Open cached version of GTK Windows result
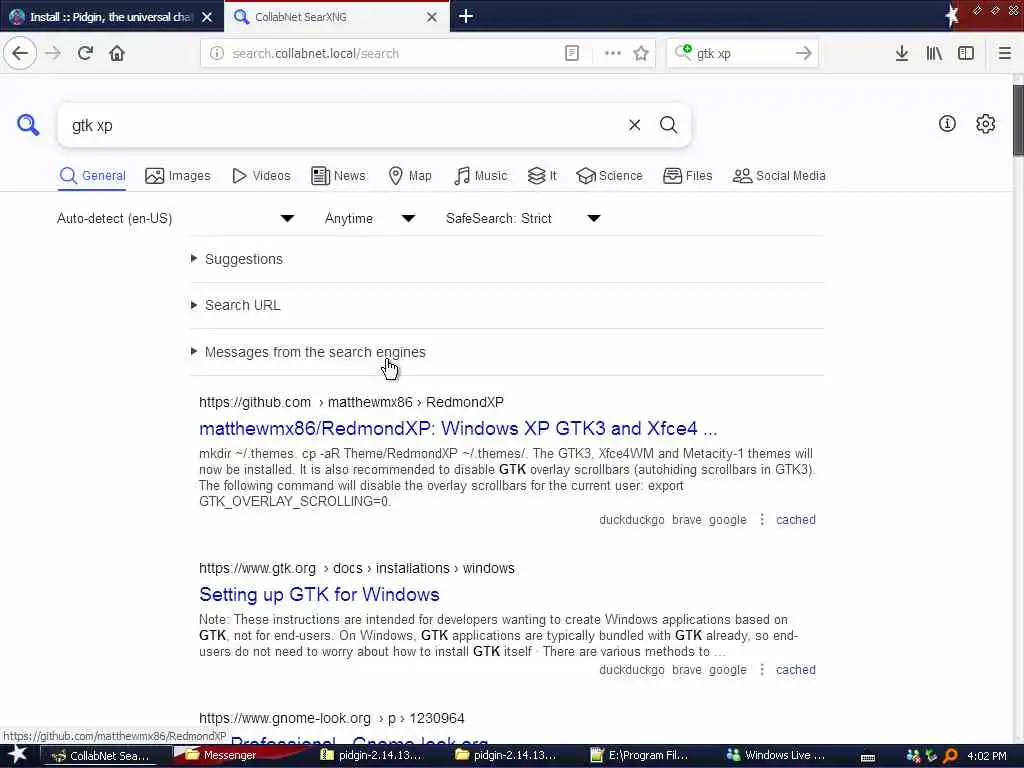This screenshot has width=1024, height=768. point(795,669)
